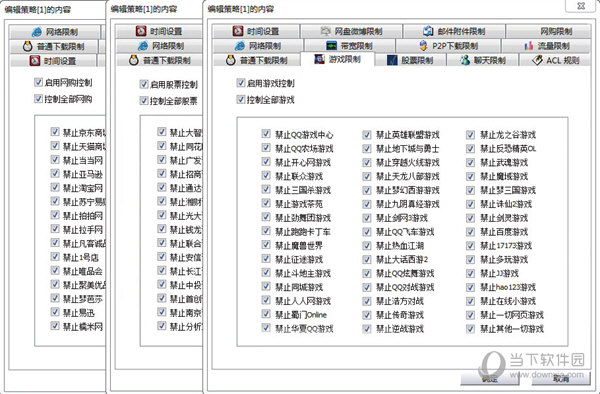Toggle 禁止唯品会 in leftmost window

pos(55,270)
